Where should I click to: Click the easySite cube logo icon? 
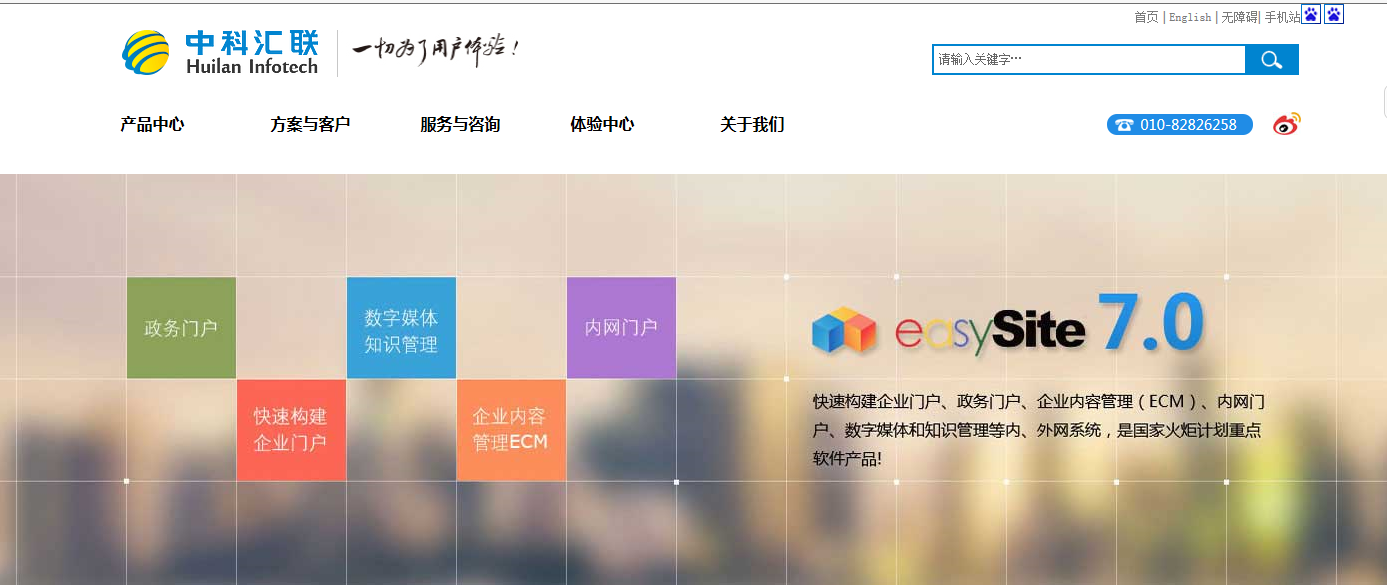844,330
